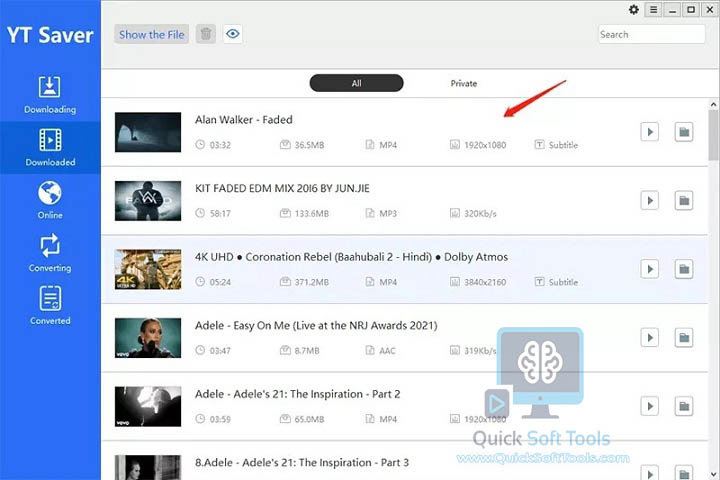Click the 05:24 duration value
Screen dimensions: 720x480
click(x=220, y=282)
